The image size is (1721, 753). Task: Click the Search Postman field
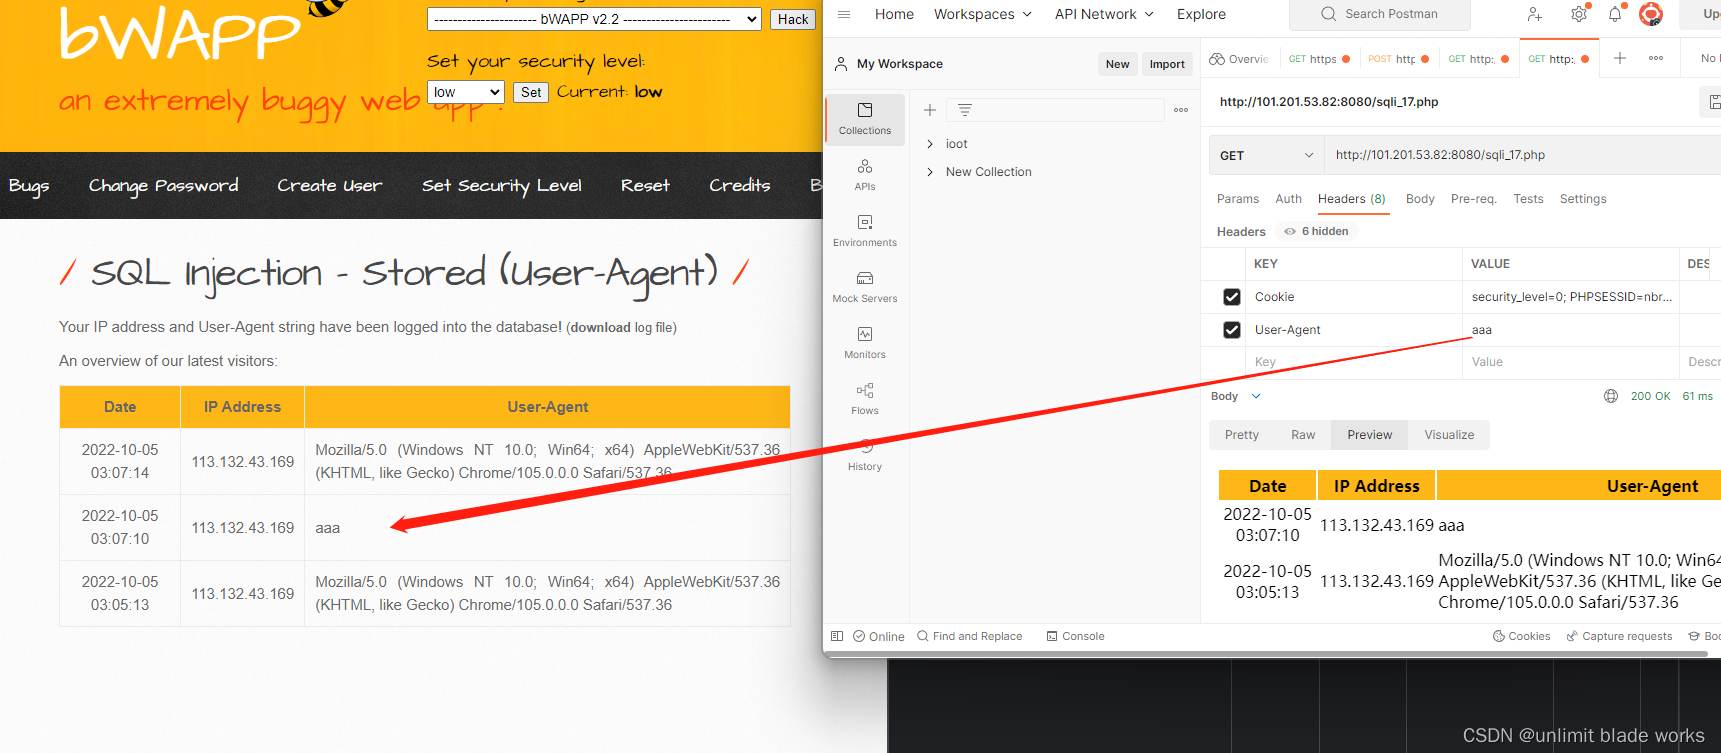(x=1380, y=14)
